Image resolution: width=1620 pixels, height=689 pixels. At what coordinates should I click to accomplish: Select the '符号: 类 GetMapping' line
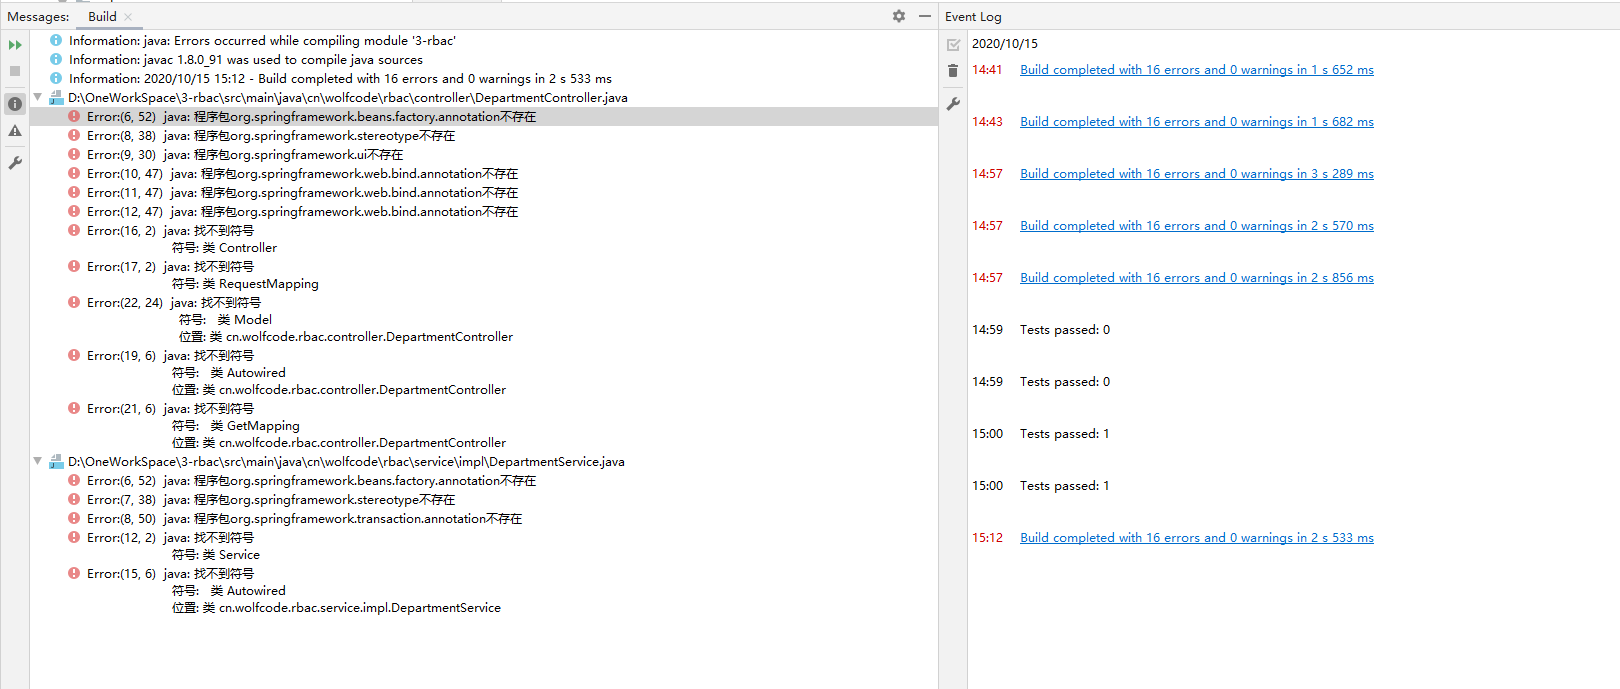(236, 426)
